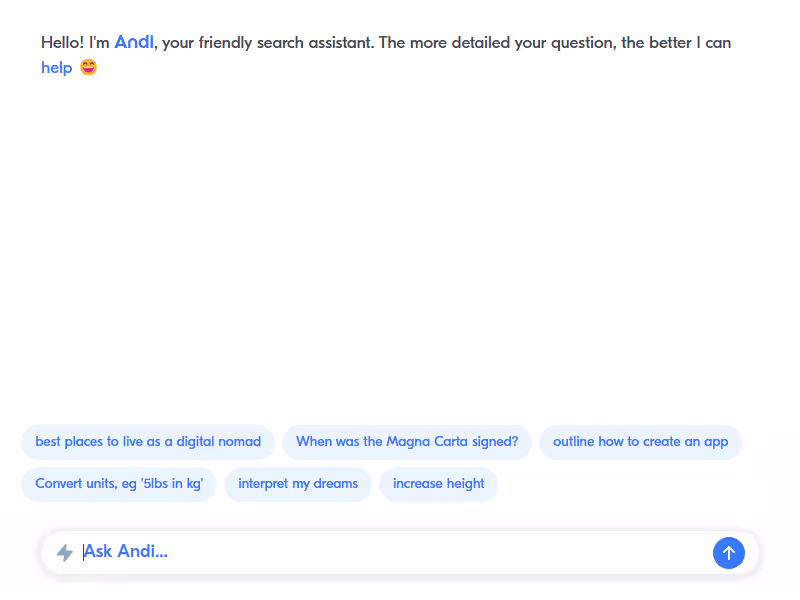The height and width of the screenshot is (600, 800).
Task: Select the 'Convert units' suggestion chip
Action: [x=119, y=484]
